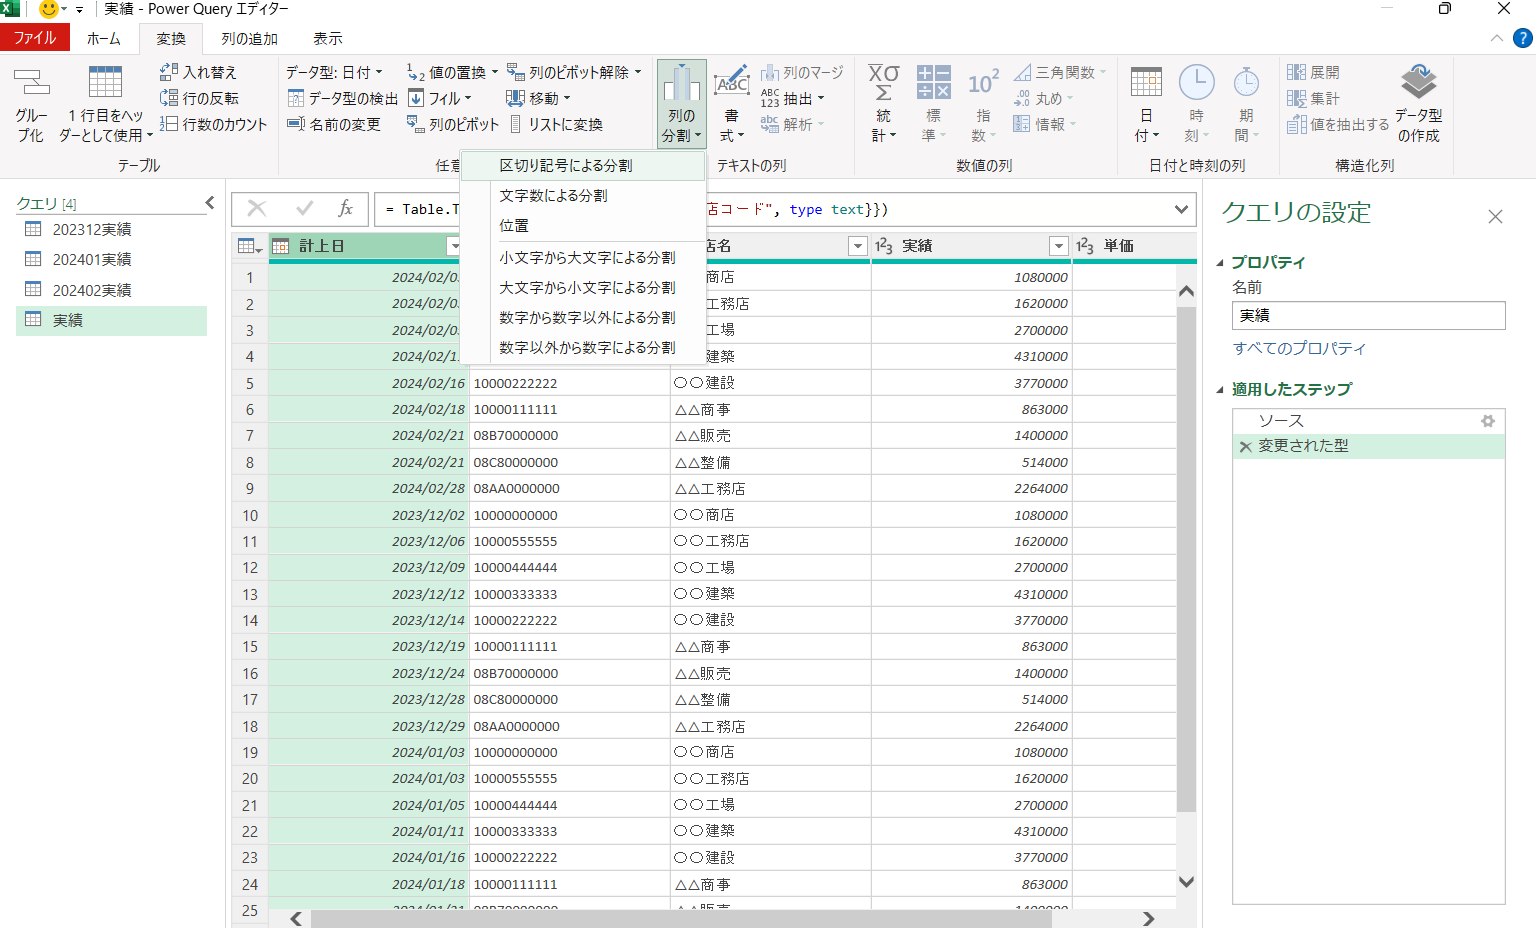Collapse the ribbon with chevron

point(1496,38)
